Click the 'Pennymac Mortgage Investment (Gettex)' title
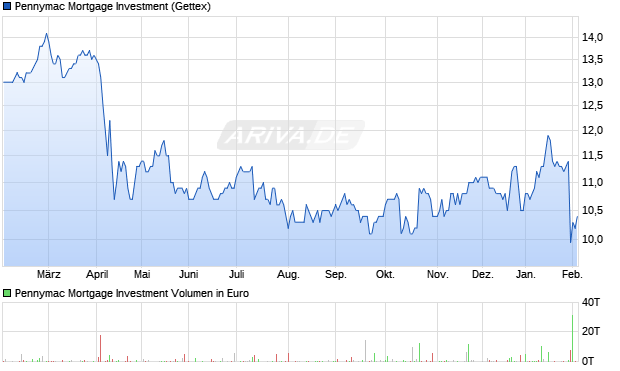620x371 pixels. (x=113, y=6)
